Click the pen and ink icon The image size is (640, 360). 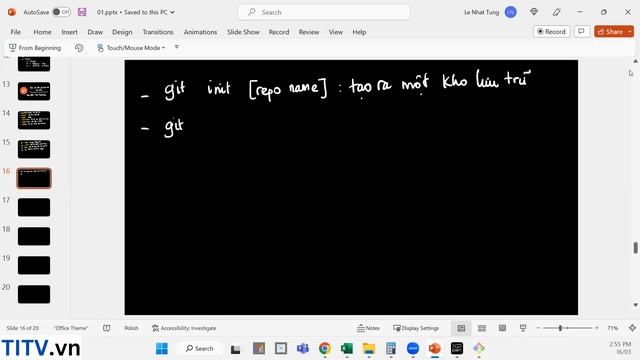556,12
